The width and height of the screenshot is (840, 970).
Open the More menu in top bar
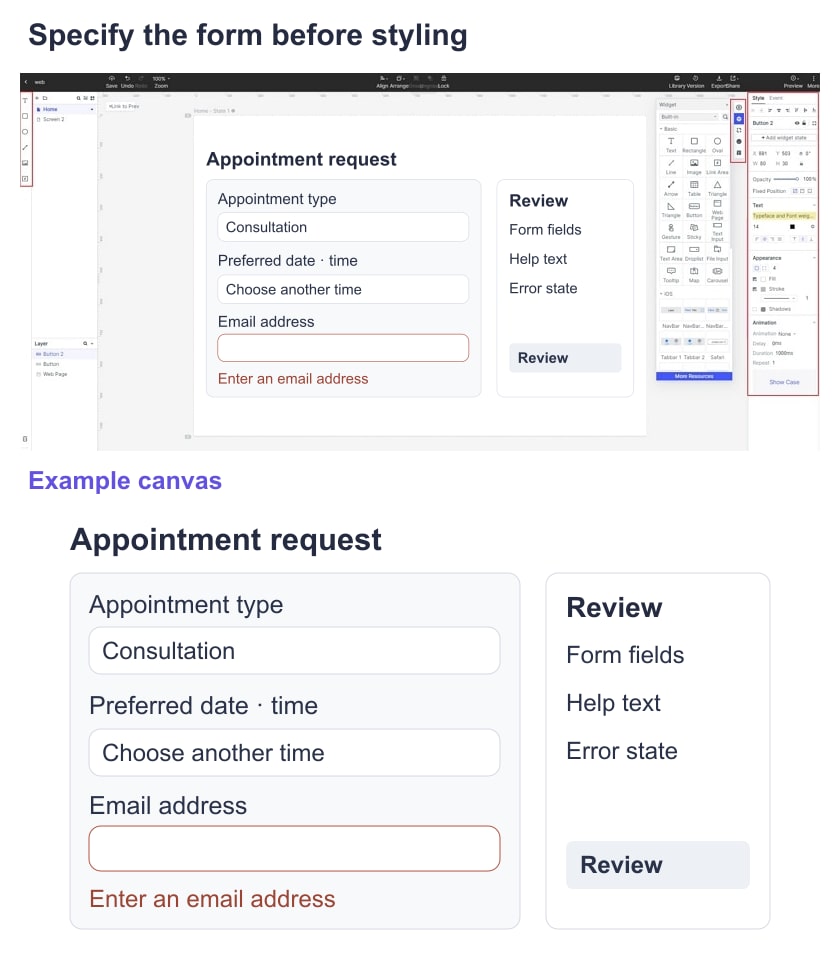(813, 81)
